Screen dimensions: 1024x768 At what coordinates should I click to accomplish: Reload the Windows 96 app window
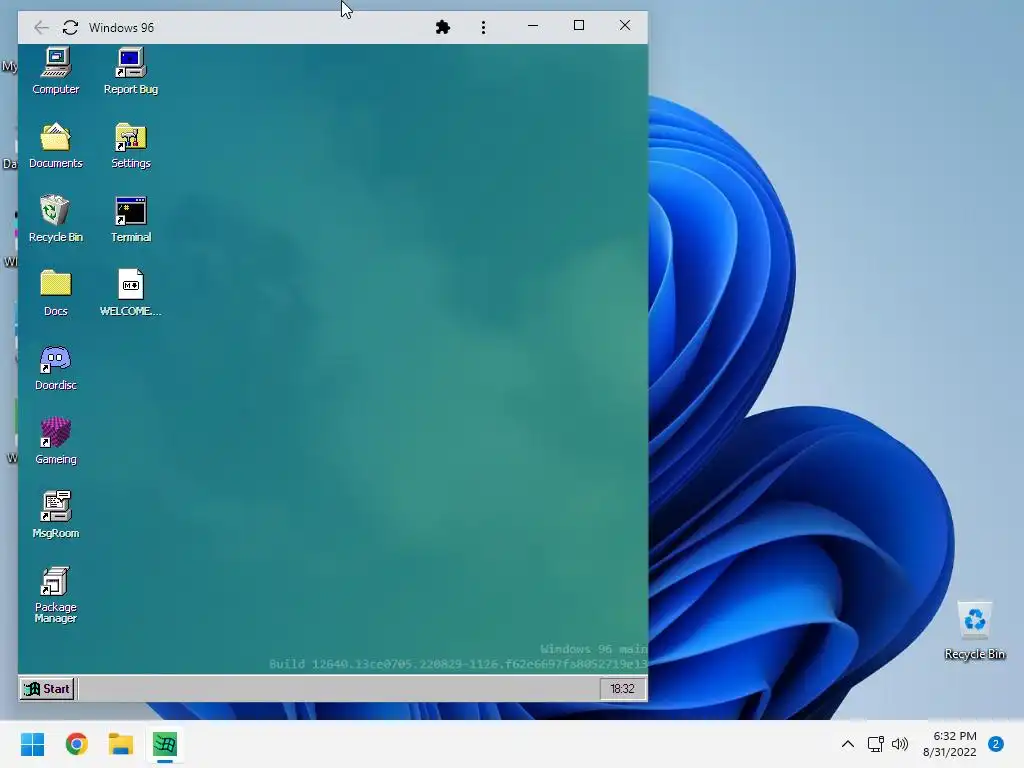click(x=71, y=27)
